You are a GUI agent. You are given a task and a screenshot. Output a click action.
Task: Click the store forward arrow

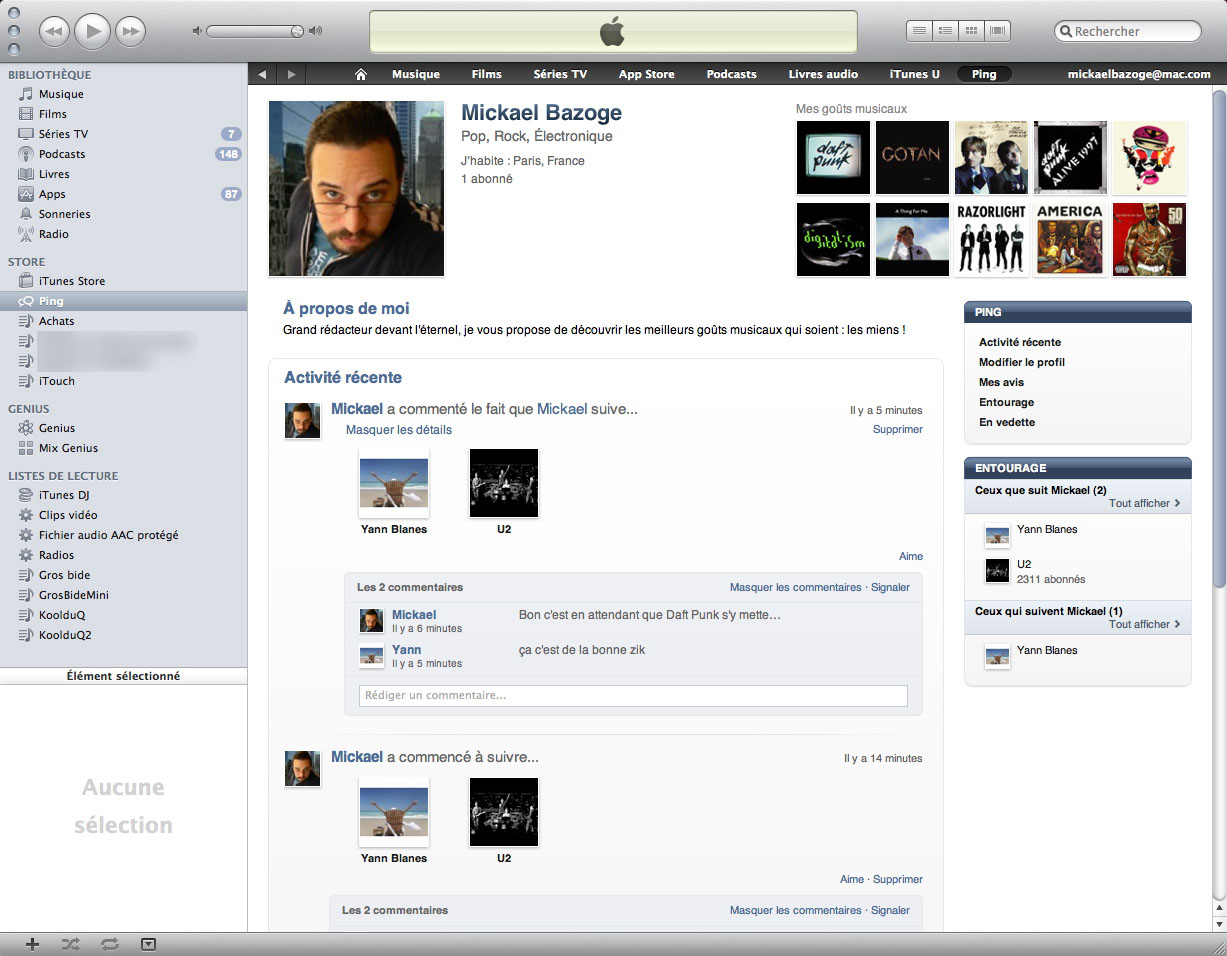click(x=291, y=74)
